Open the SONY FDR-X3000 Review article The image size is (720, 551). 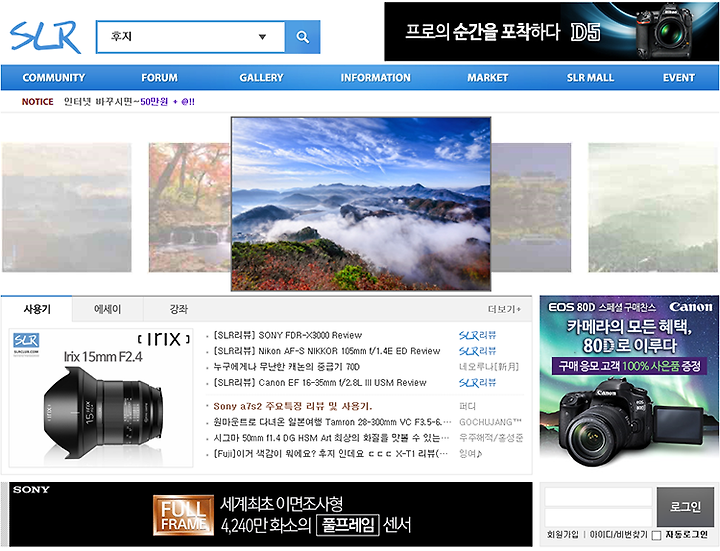(x=287, y=335)
